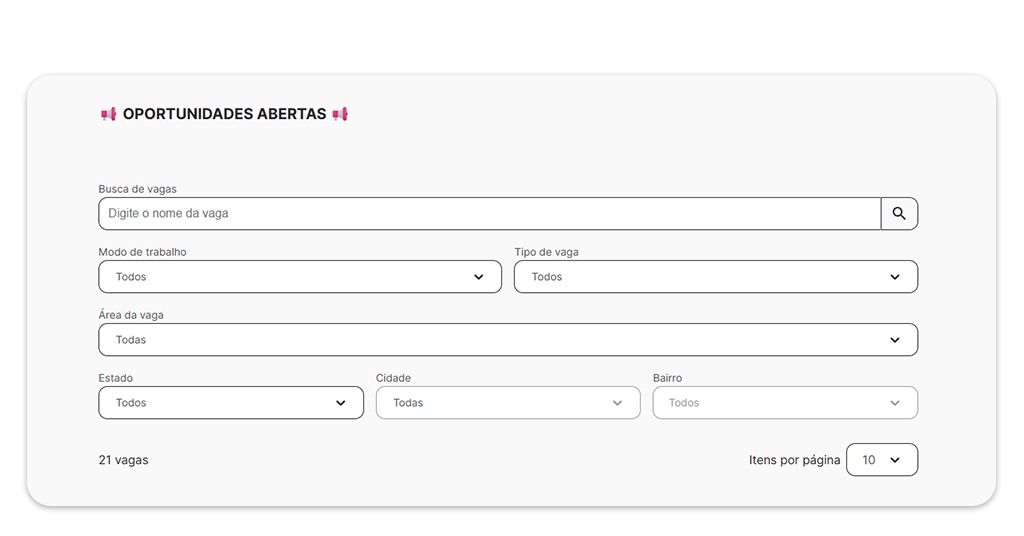Image resolution: width=1024 pixels, height=536 pixels.
Task: Click the magnifying glass search button
Action: [899, 213]
